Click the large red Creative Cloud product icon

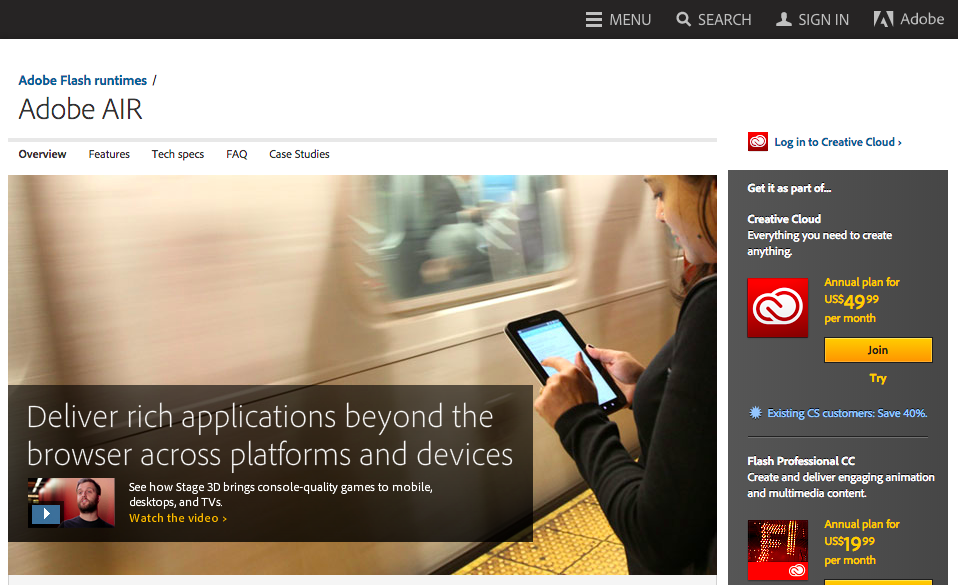click(x=777, y=307)
